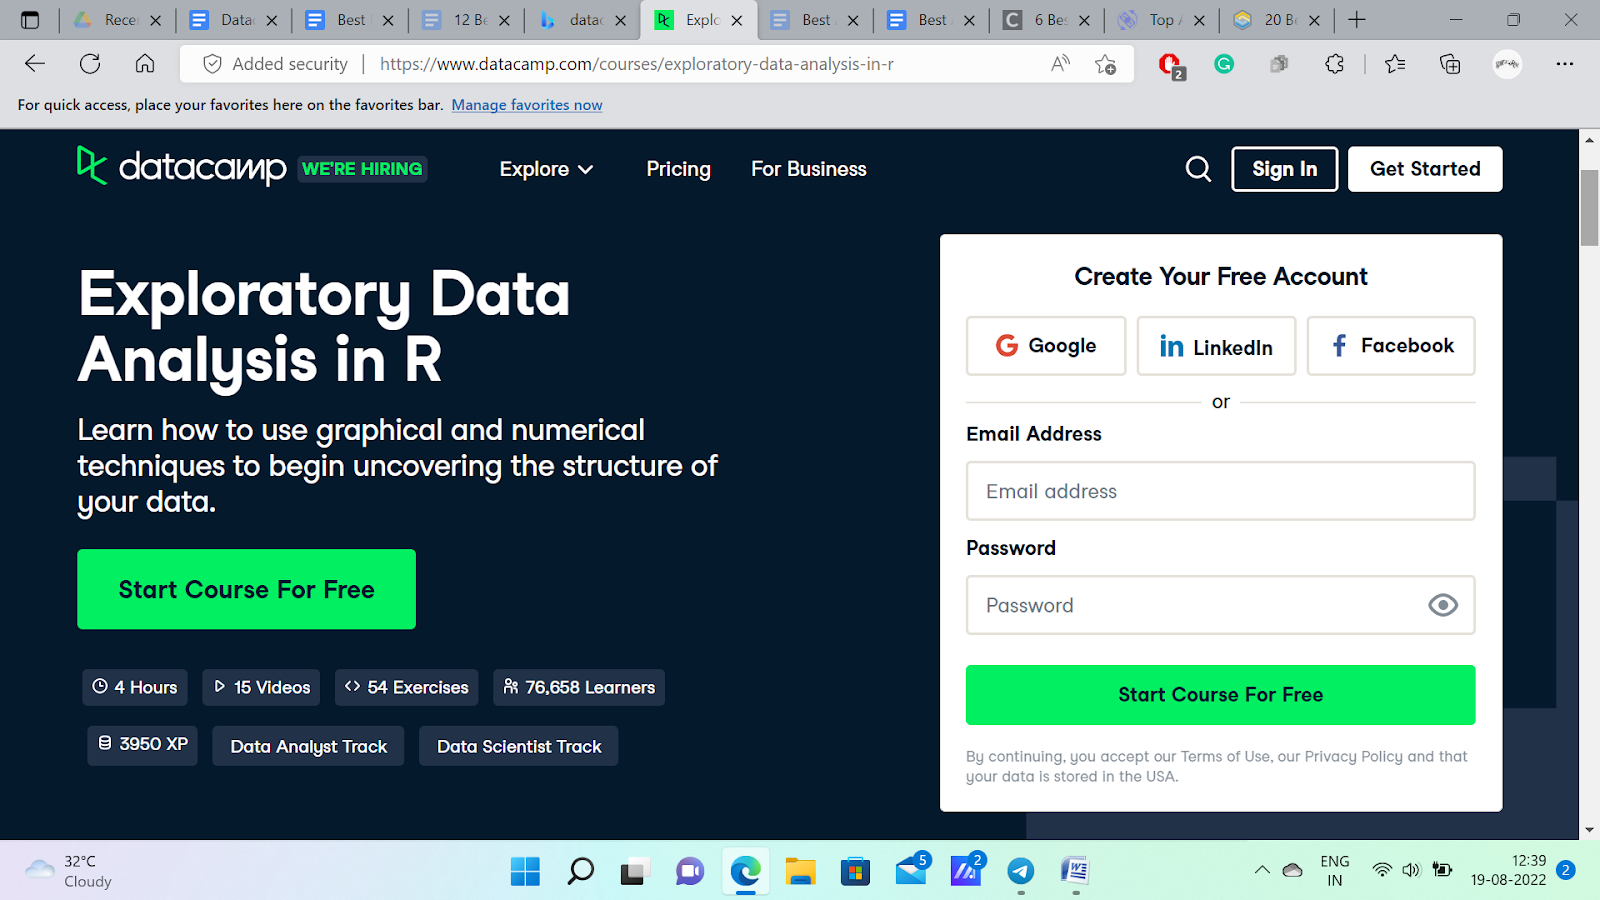Image resolution: width=1600 pixels, height=900 pixels.
Task: Open the Extensions puzzle icon
Action: (x=1334, y=64)
